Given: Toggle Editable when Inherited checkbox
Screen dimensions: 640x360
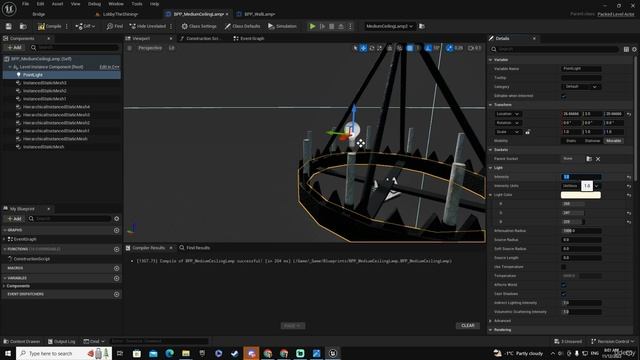Looking at the screenshot, I should click(x=564, y=96).
